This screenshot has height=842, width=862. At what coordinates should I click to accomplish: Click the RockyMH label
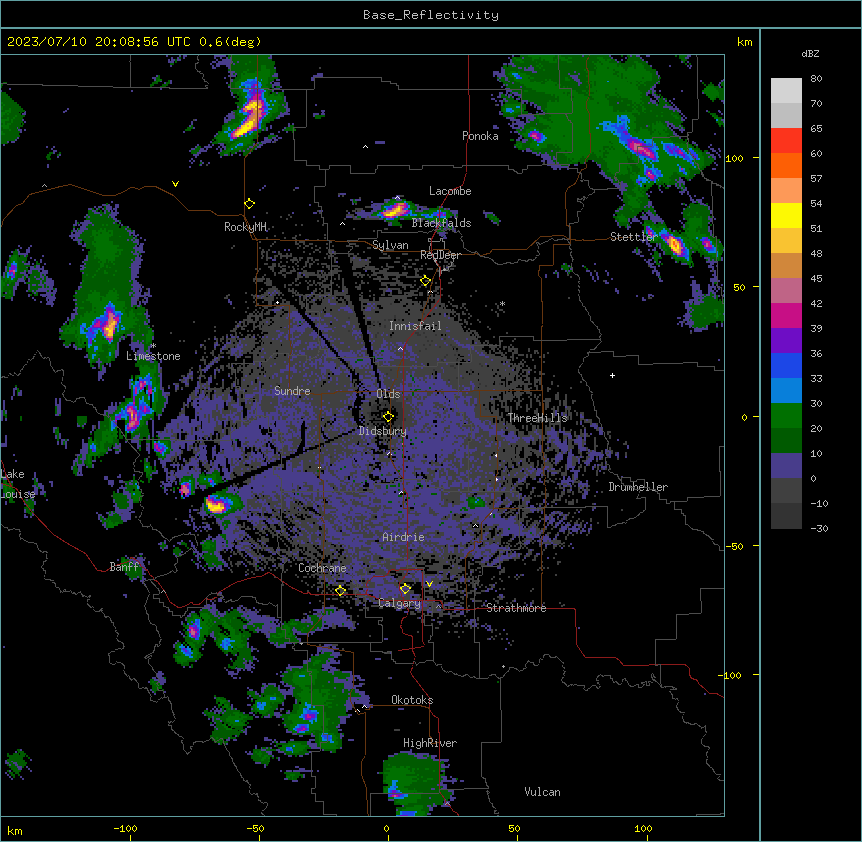[x=246, y=226]
